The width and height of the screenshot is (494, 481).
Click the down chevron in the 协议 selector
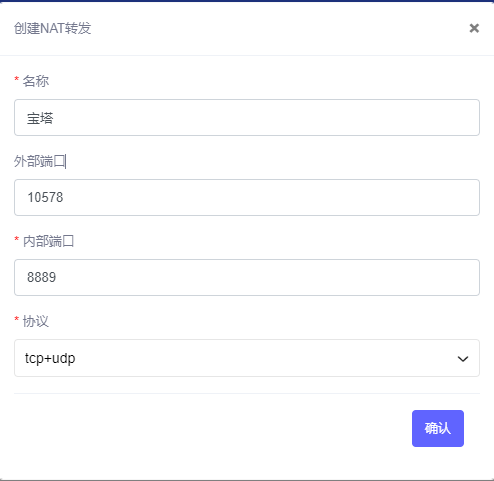coord(463,359)
